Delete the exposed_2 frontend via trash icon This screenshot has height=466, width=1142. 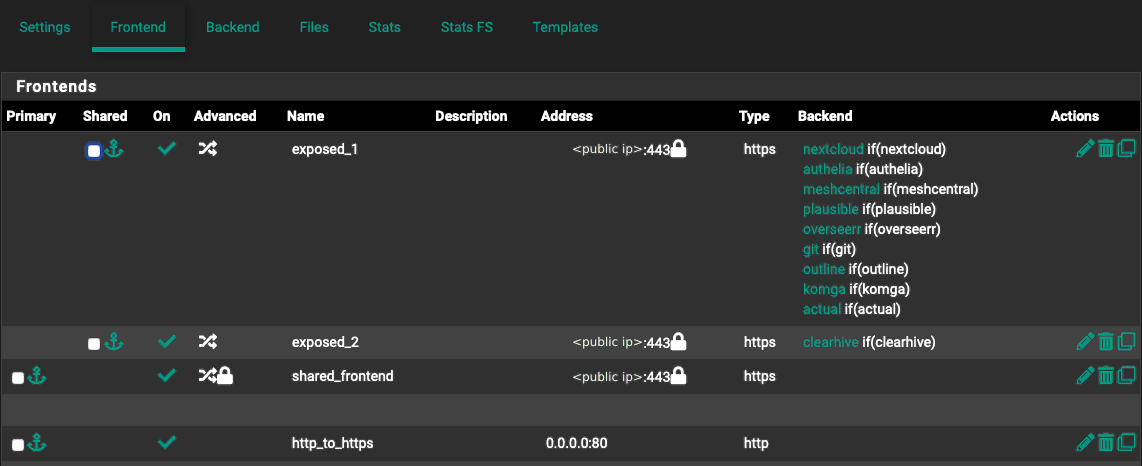tap(1106, 342)
